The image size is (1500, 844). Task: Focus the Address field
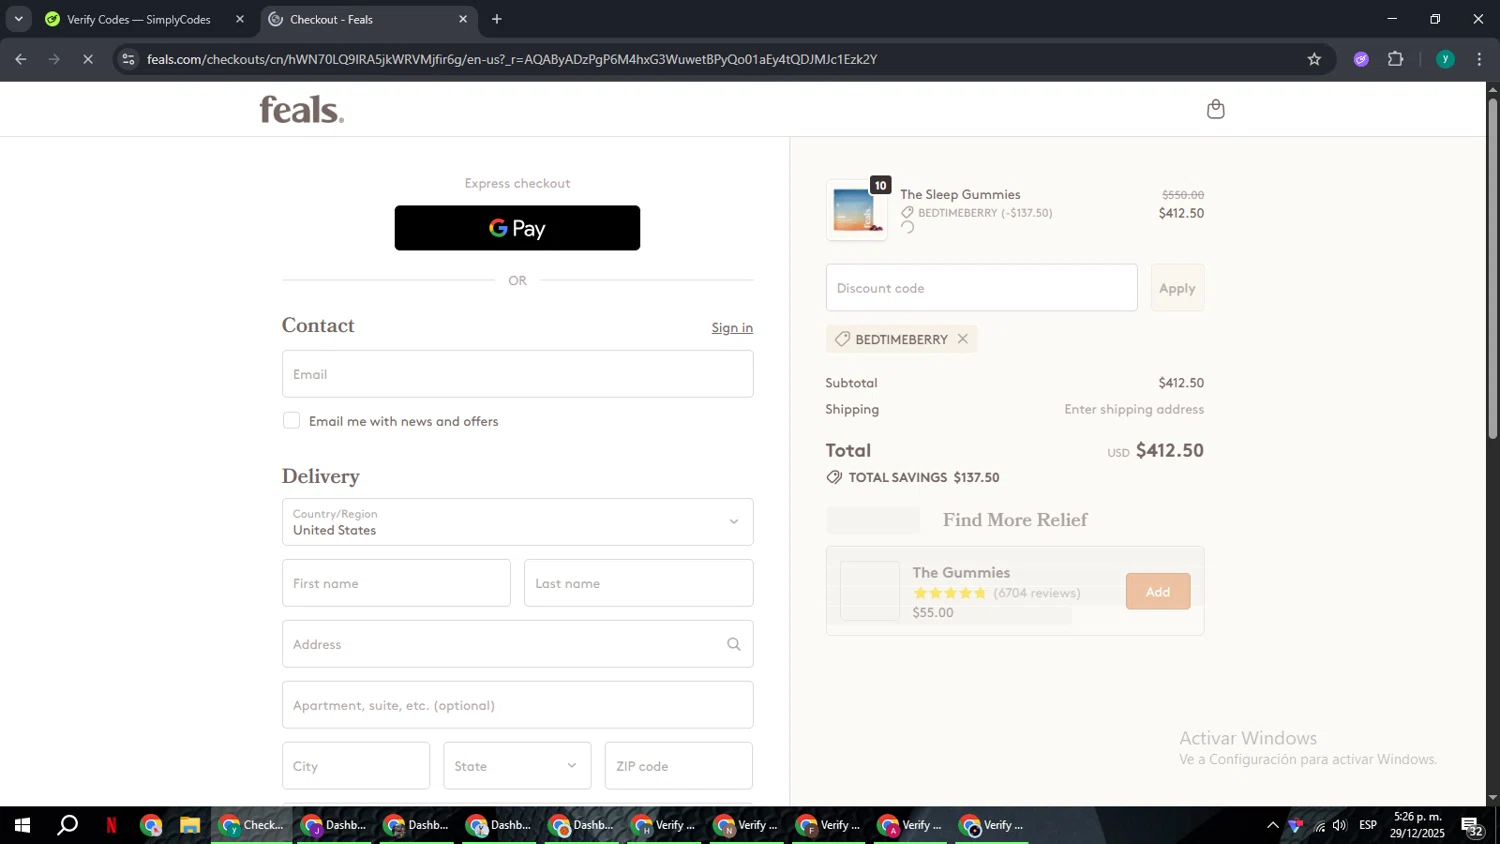click(x=517, y=644)
